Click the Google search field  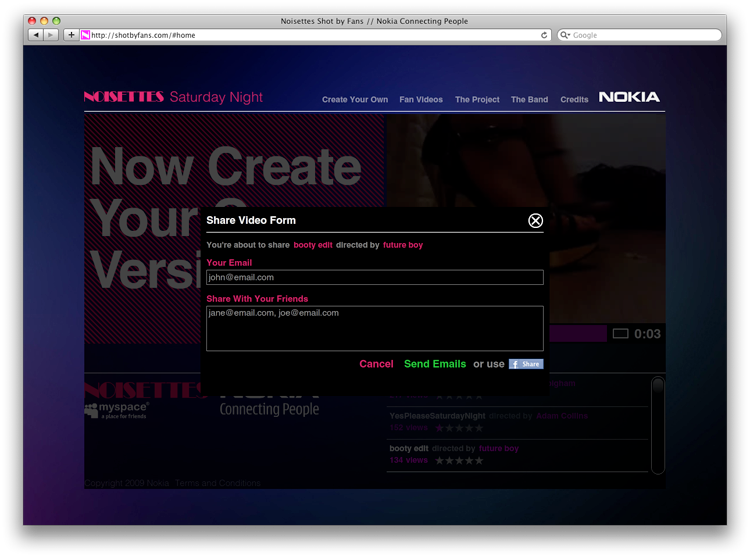click(x=640, y=35)
